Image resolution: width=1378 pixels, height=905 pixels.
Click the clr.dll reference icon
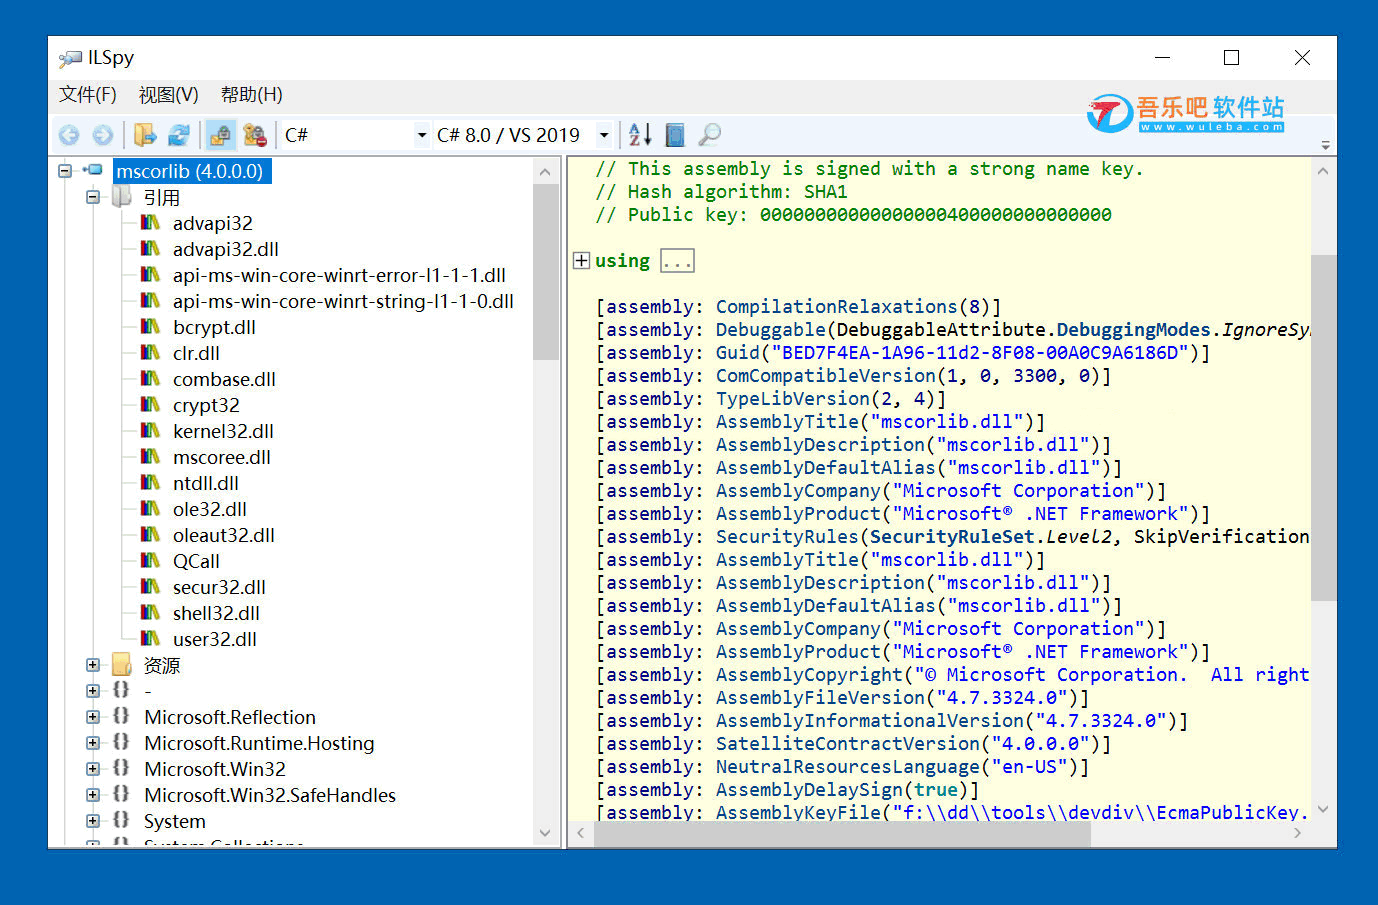(x=150, y=352)
